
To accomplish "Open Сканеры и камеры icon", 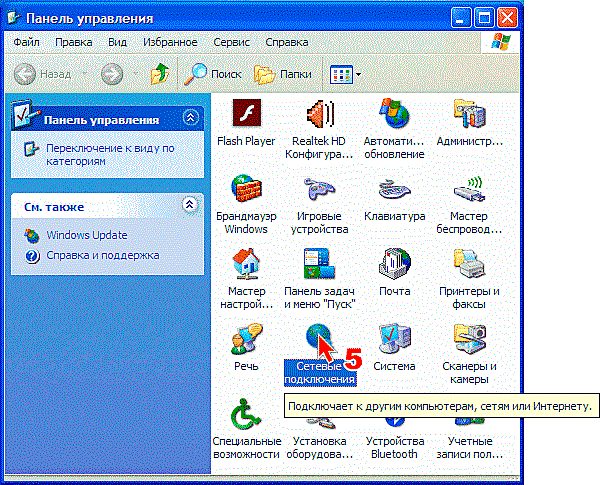I will coord(470,338).
